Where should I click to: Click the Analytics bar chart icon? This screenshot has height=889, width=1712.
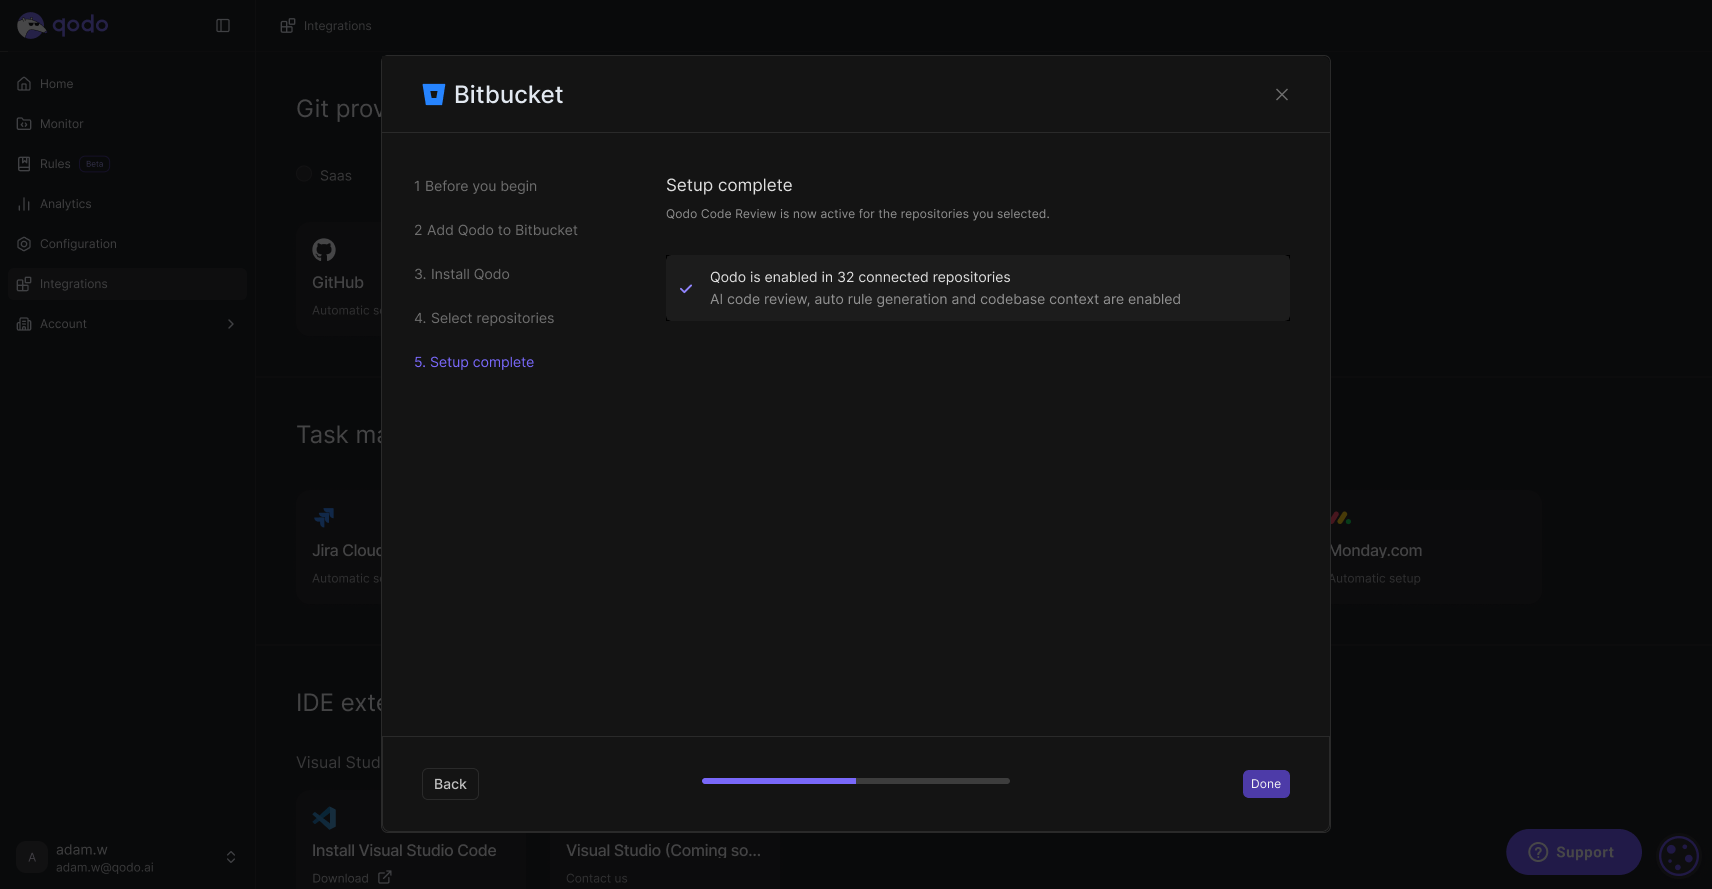click(x=24, y=204)
